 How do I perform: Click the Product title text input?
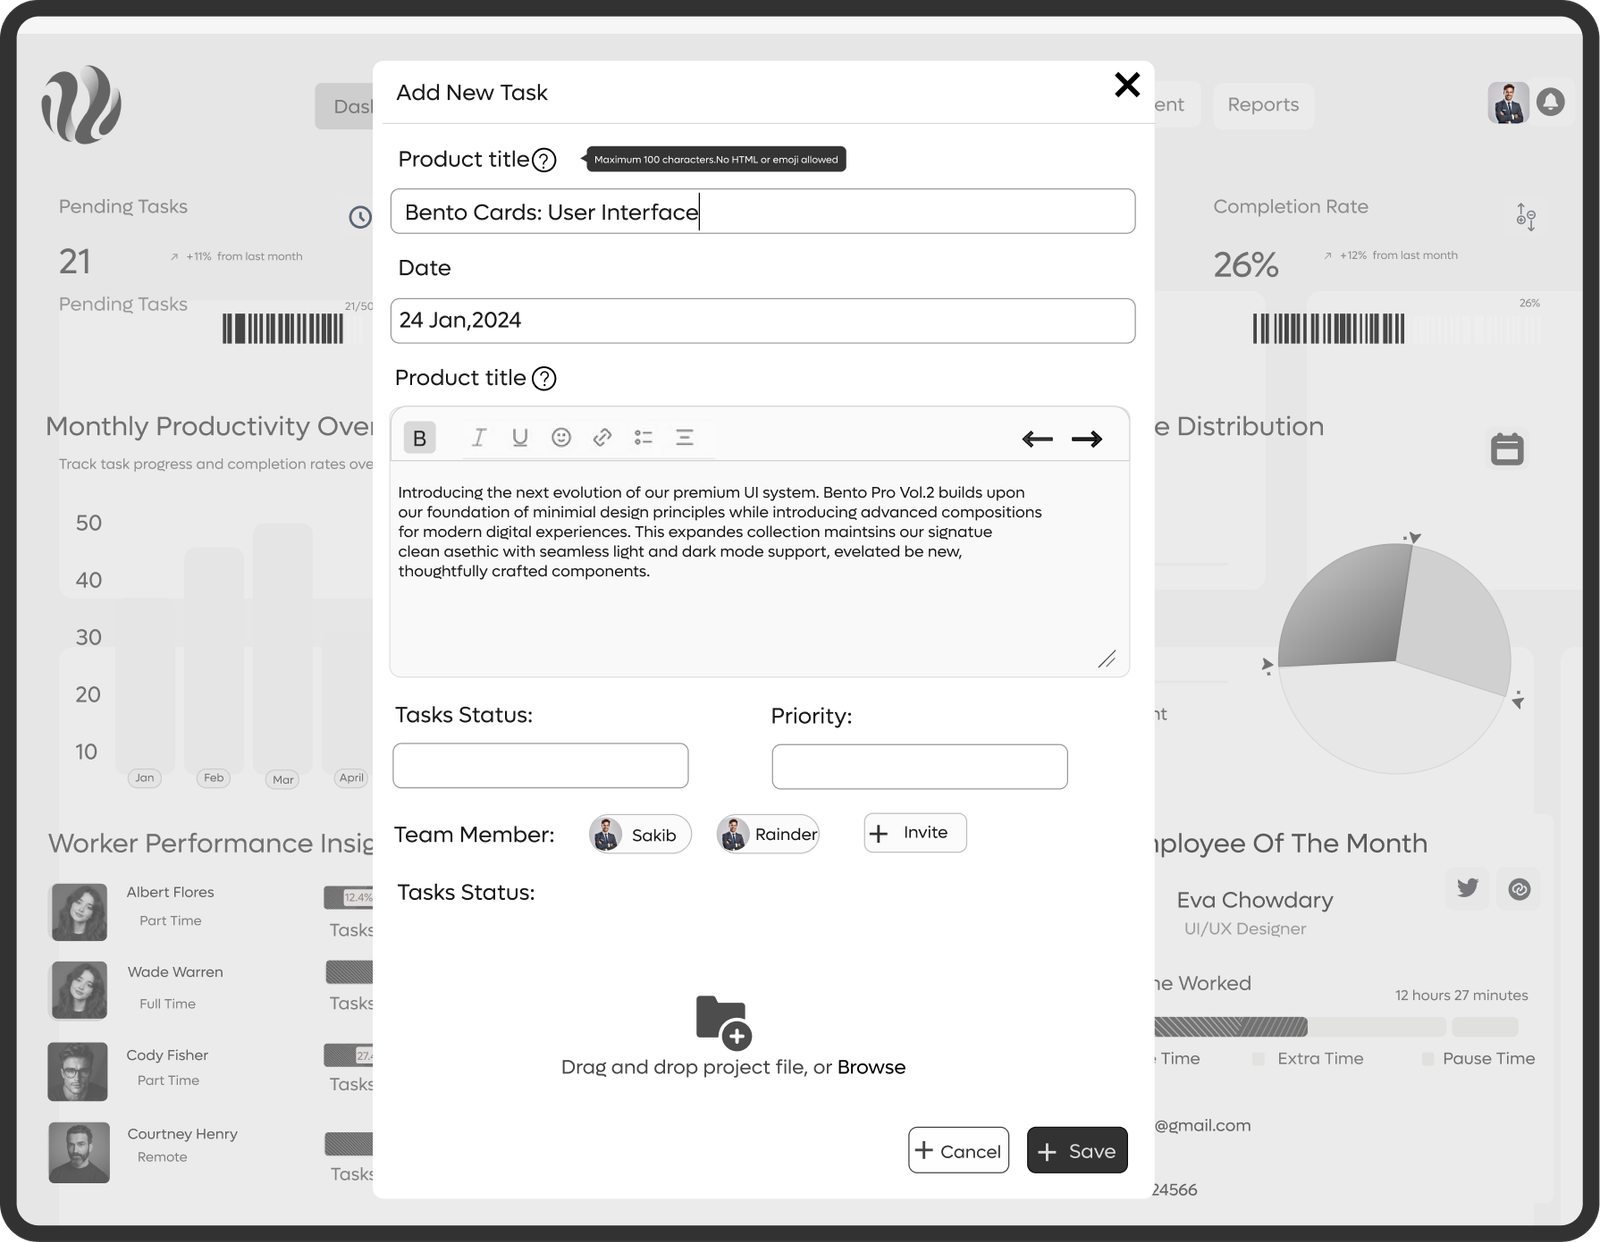pos(762,212)
